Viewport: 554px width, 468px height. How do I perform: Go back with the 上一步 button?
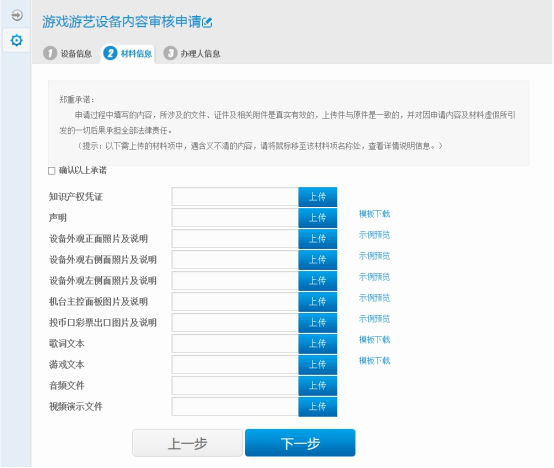click(187, 443)
